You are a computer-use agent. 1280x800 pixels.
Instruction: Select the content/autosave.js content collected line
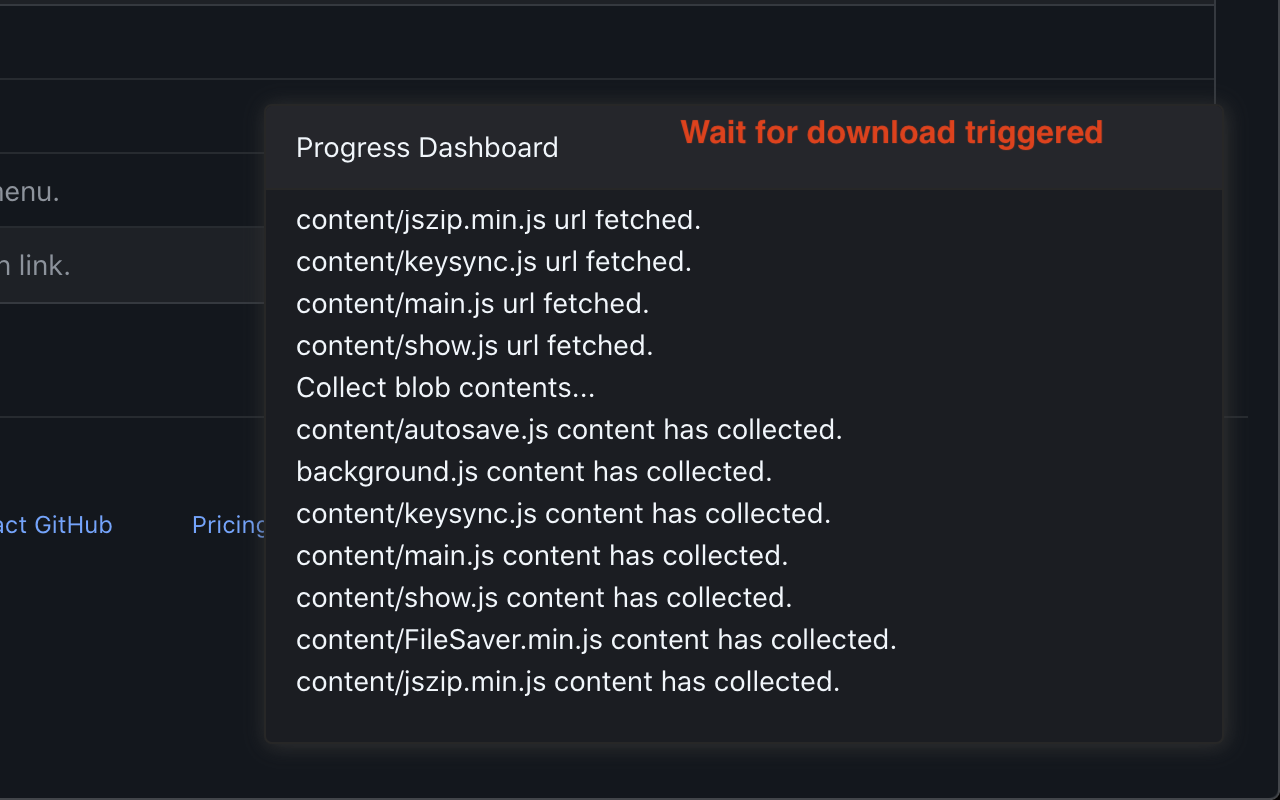pos(569,430)
